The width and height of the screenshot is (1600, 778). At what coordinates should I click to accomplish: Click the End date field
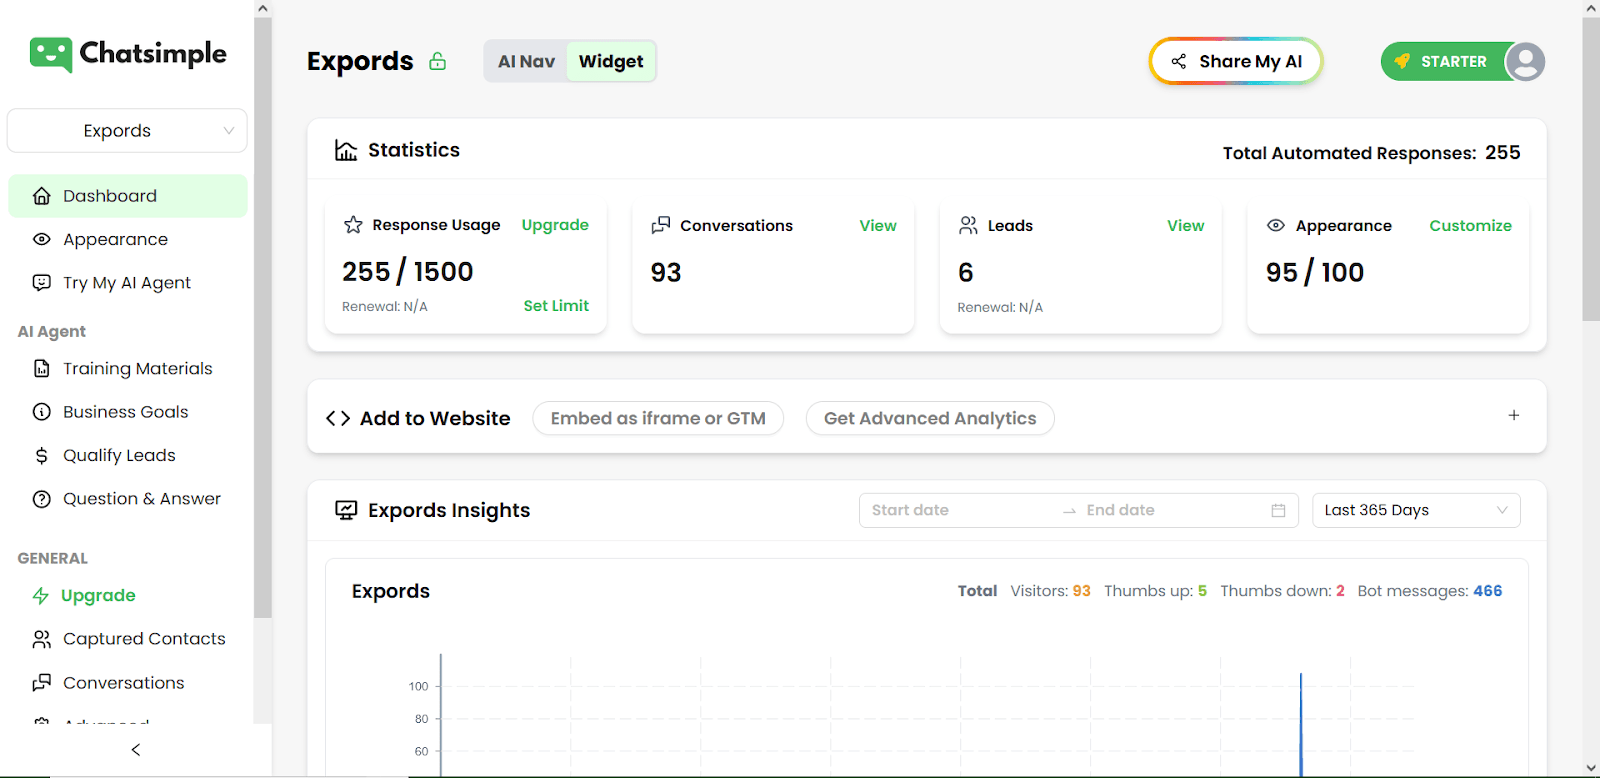1170,510
